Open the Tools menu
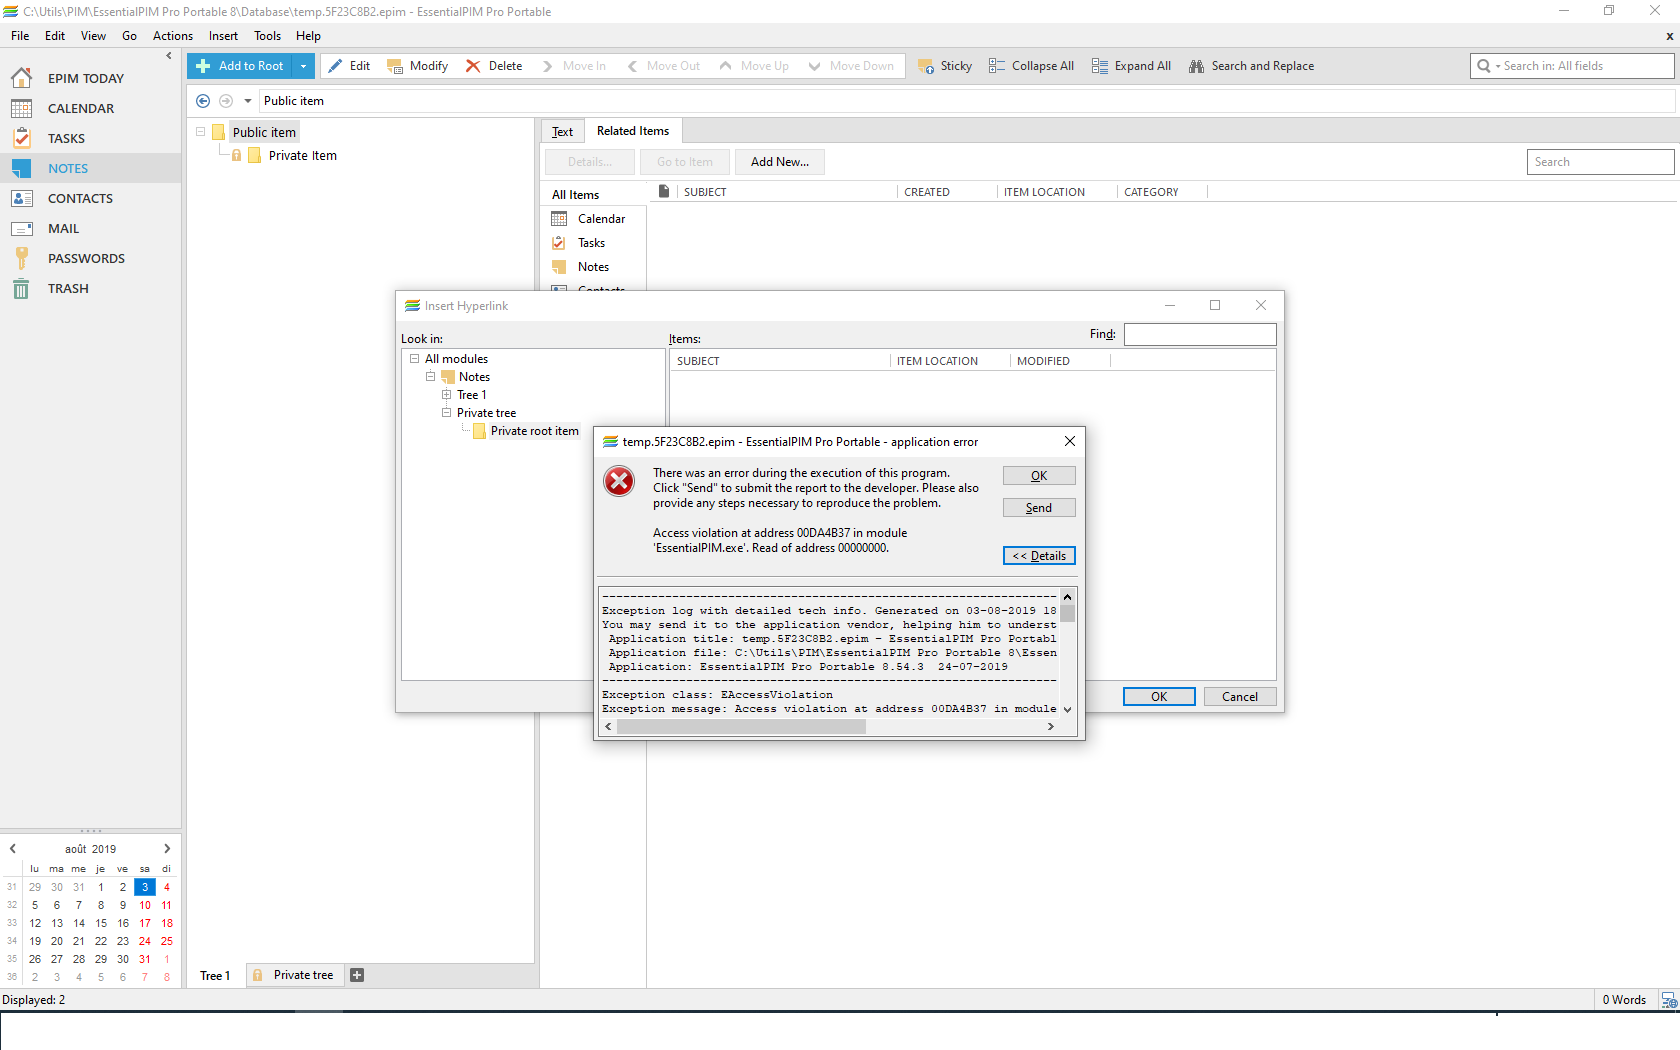Image resolution: width=1680 pixels, height=1050 pixels. (267, 36)
